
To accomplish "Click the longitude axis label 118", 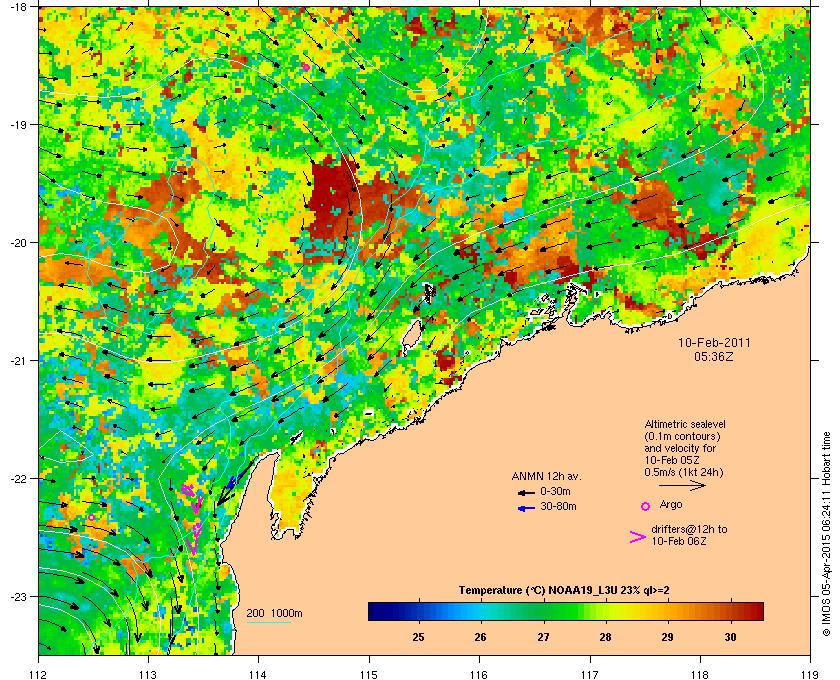I will click(700, 673).
